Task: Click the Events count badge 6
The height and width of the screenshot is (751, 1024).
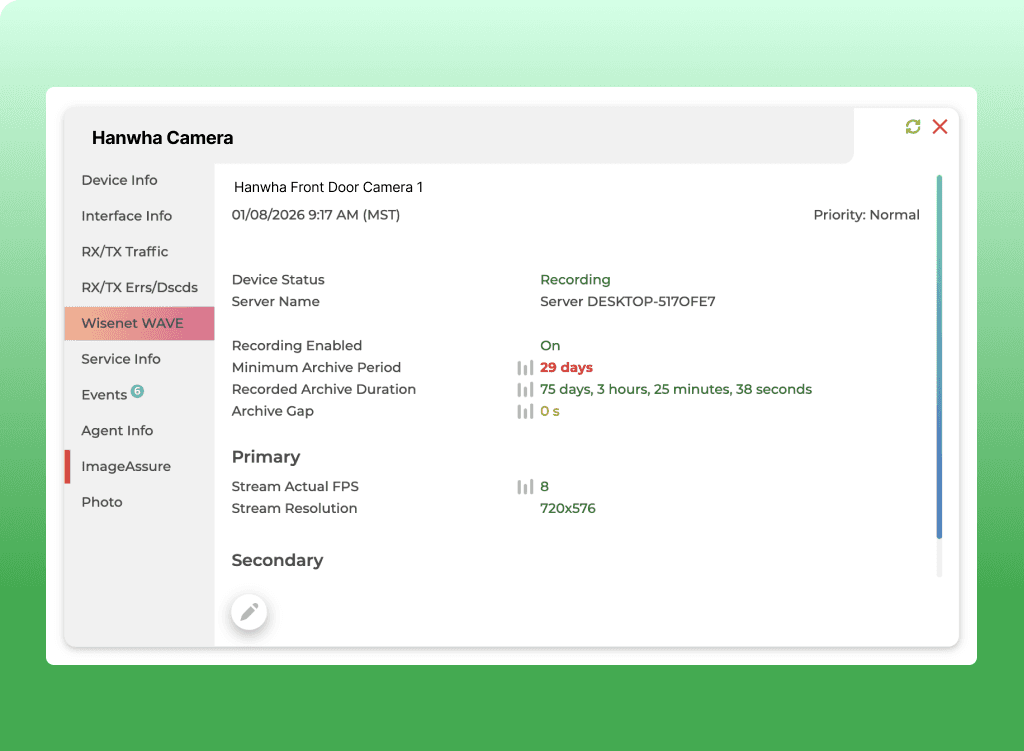Action: [137, 391]
